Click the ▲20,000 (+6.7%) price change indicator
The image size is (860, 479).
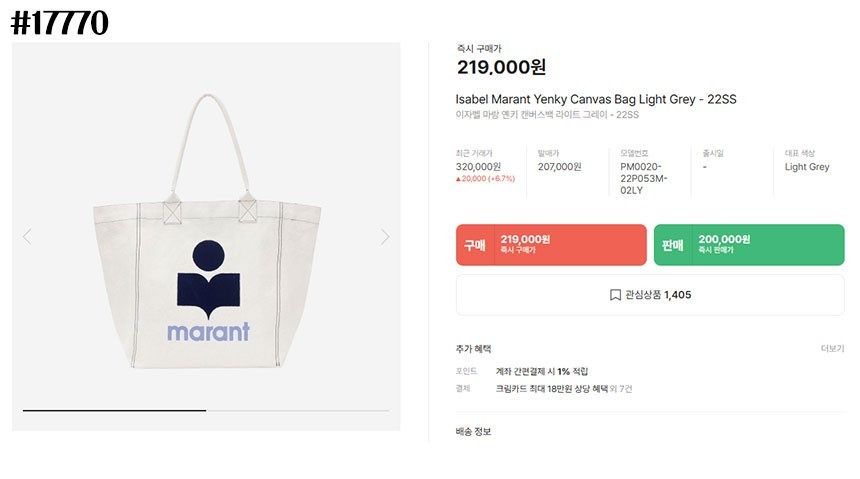[x=485, y=179]
